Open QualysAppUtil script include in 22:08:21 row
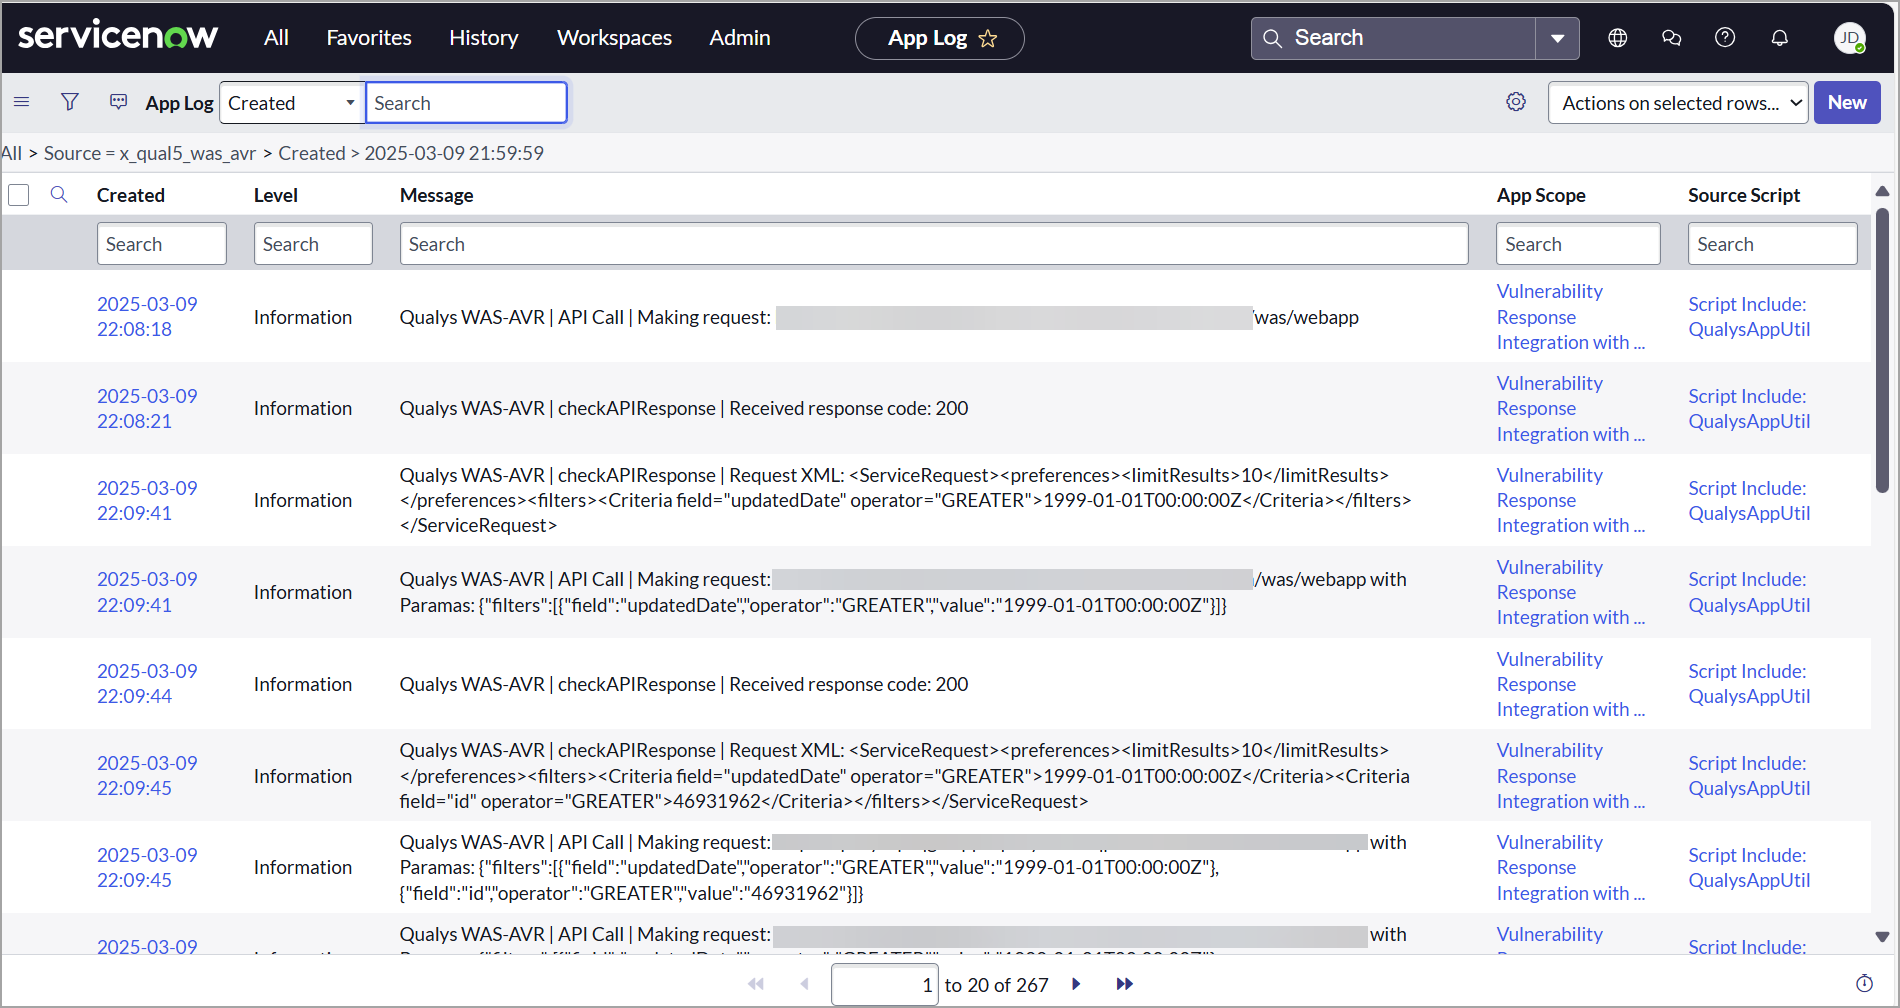Screen dimensions: 1900x1008 coord(1749,408)
